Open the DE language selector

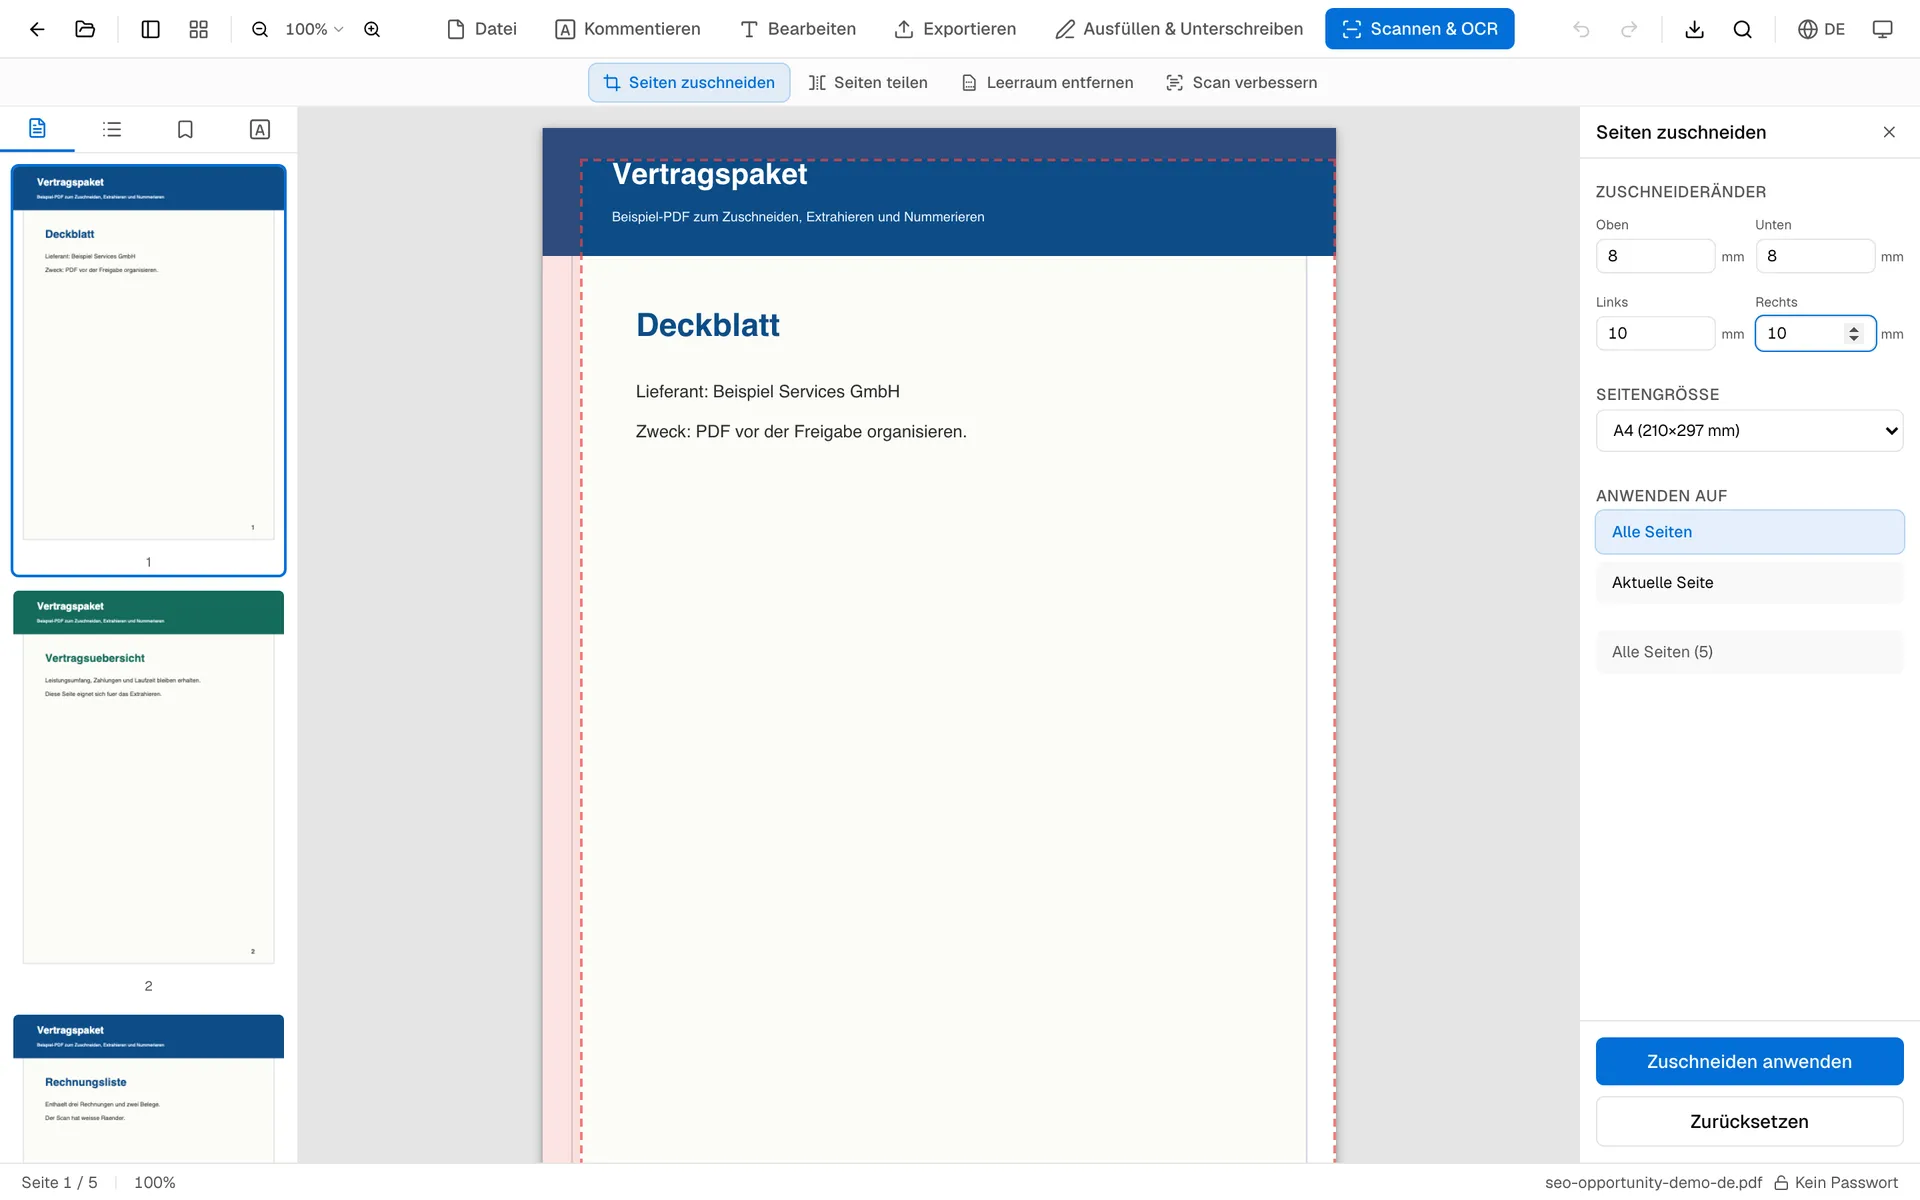[1821, 29]
